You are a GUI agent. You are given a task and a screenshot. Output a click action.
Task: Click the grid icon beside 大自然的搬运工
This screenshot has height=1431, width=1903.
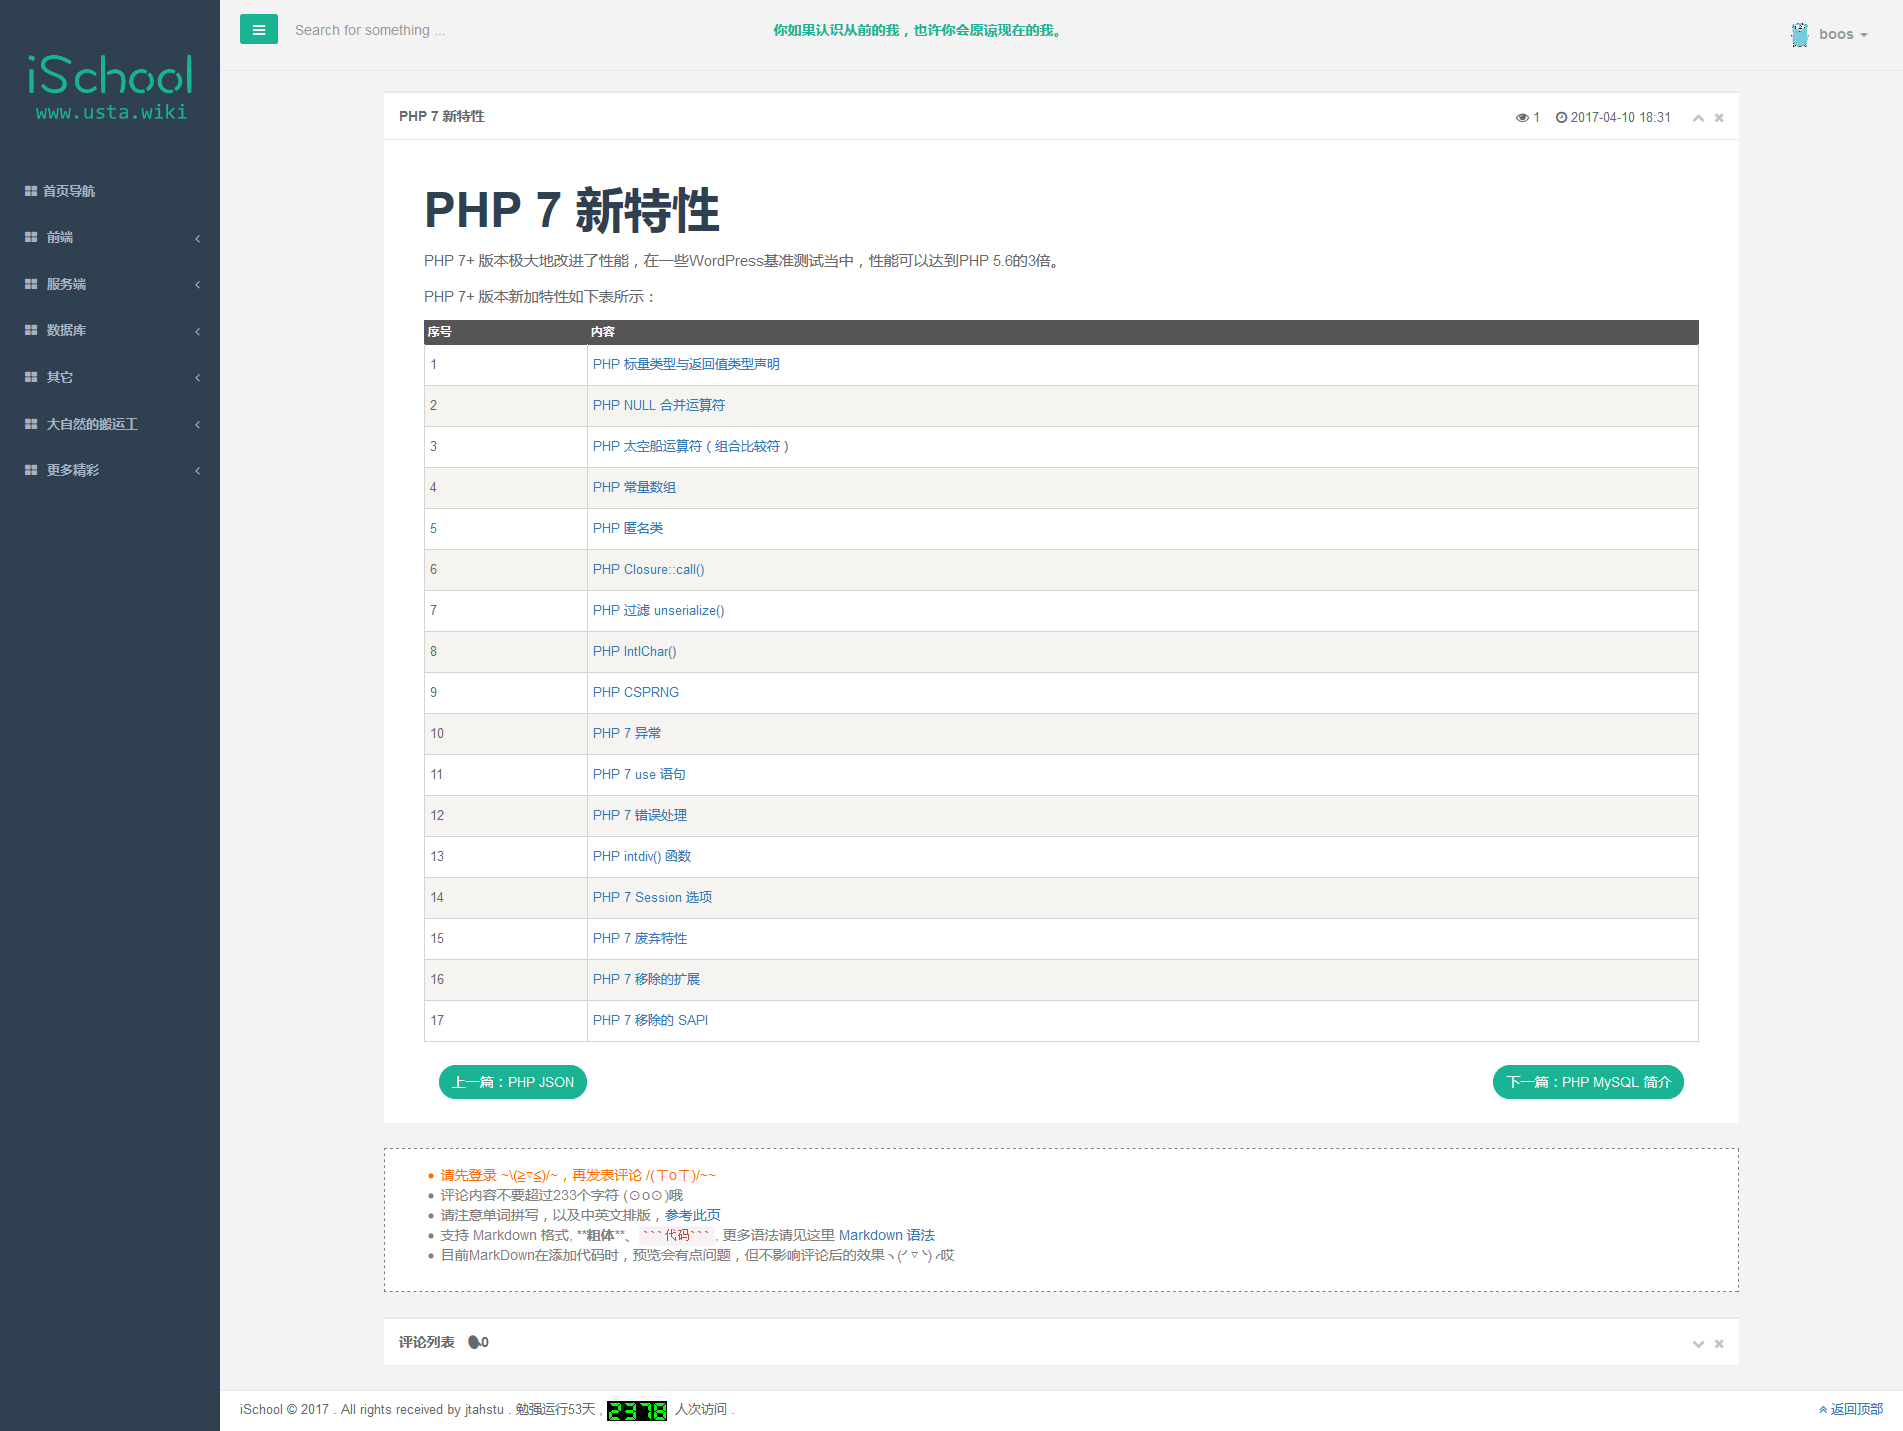click(x=31, y=424)
